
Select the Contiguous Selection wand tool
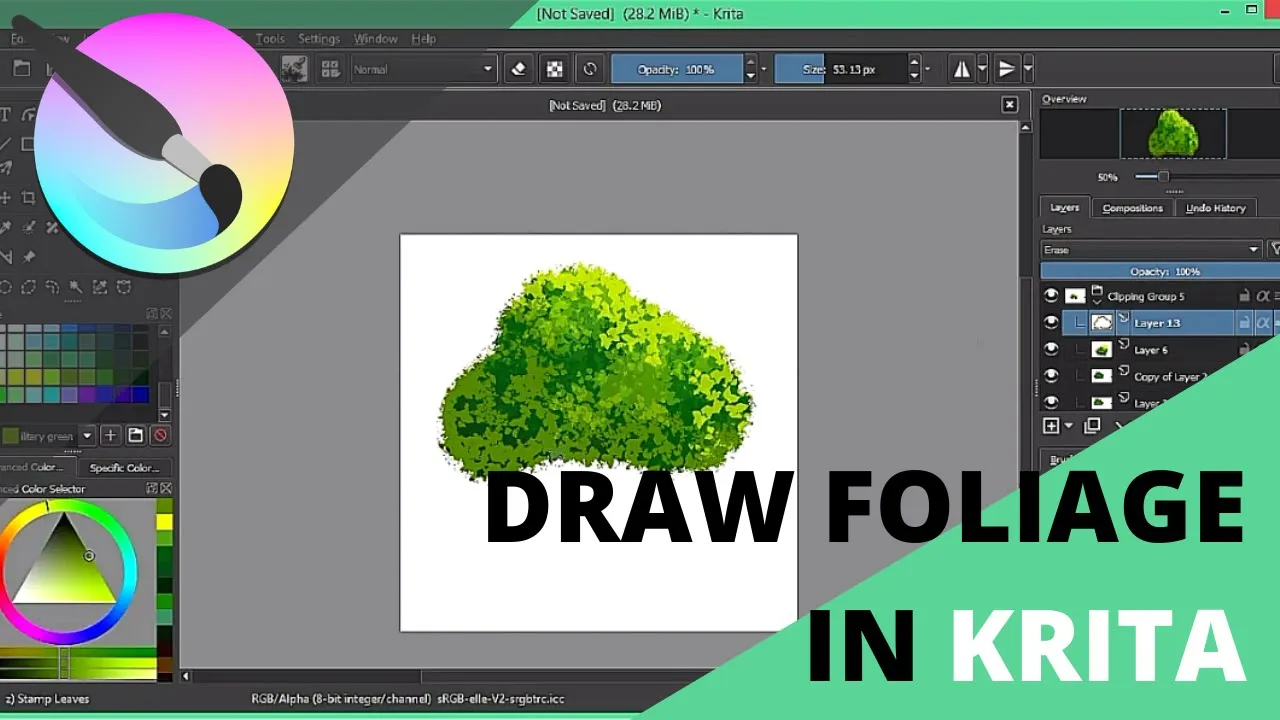(76, 287)
